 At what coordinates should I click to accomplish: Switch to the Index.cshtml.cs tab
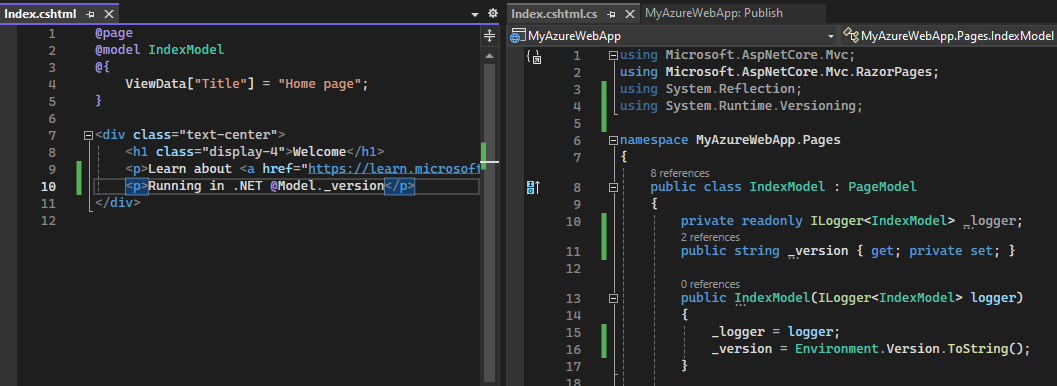[x=554, y=13]
